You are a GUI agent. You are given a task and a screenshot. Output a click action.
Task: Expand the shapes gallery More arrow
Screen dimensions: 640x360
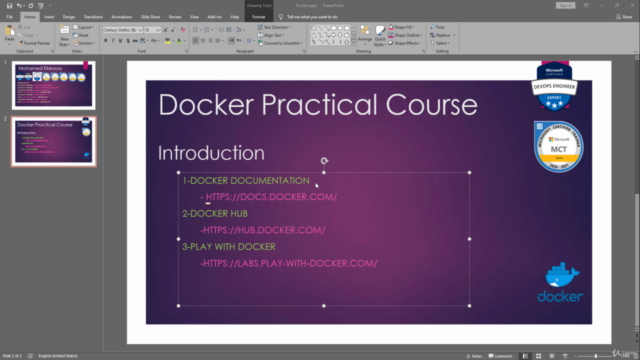pyautogui.click(x=353, y=42)
